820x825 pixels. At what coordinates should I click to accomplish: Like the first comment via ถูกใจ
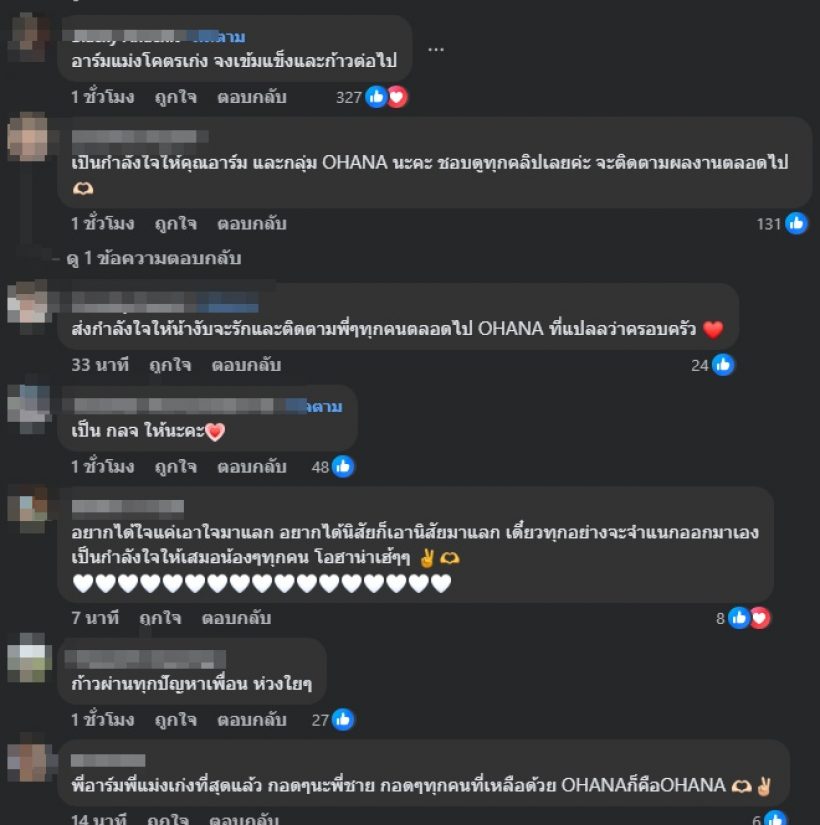pos(176,97)
